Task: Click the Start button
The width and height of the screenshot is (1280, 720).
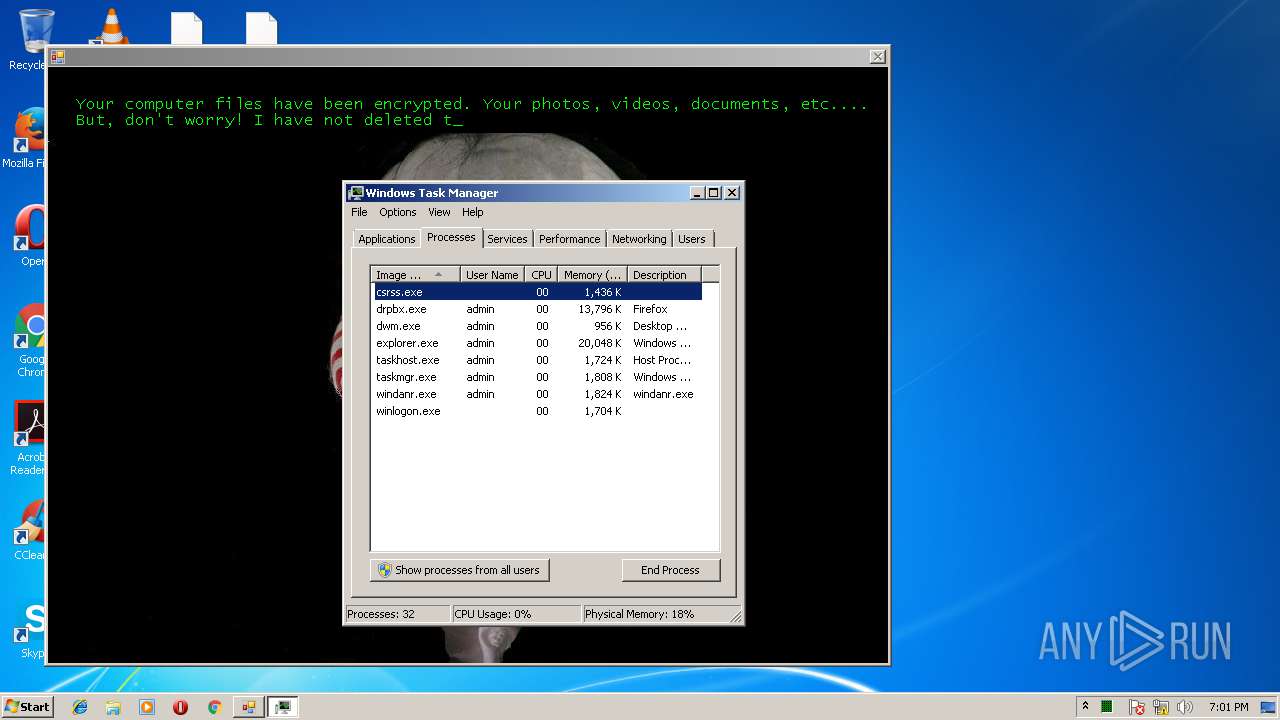Action: (x=27, y=707)
